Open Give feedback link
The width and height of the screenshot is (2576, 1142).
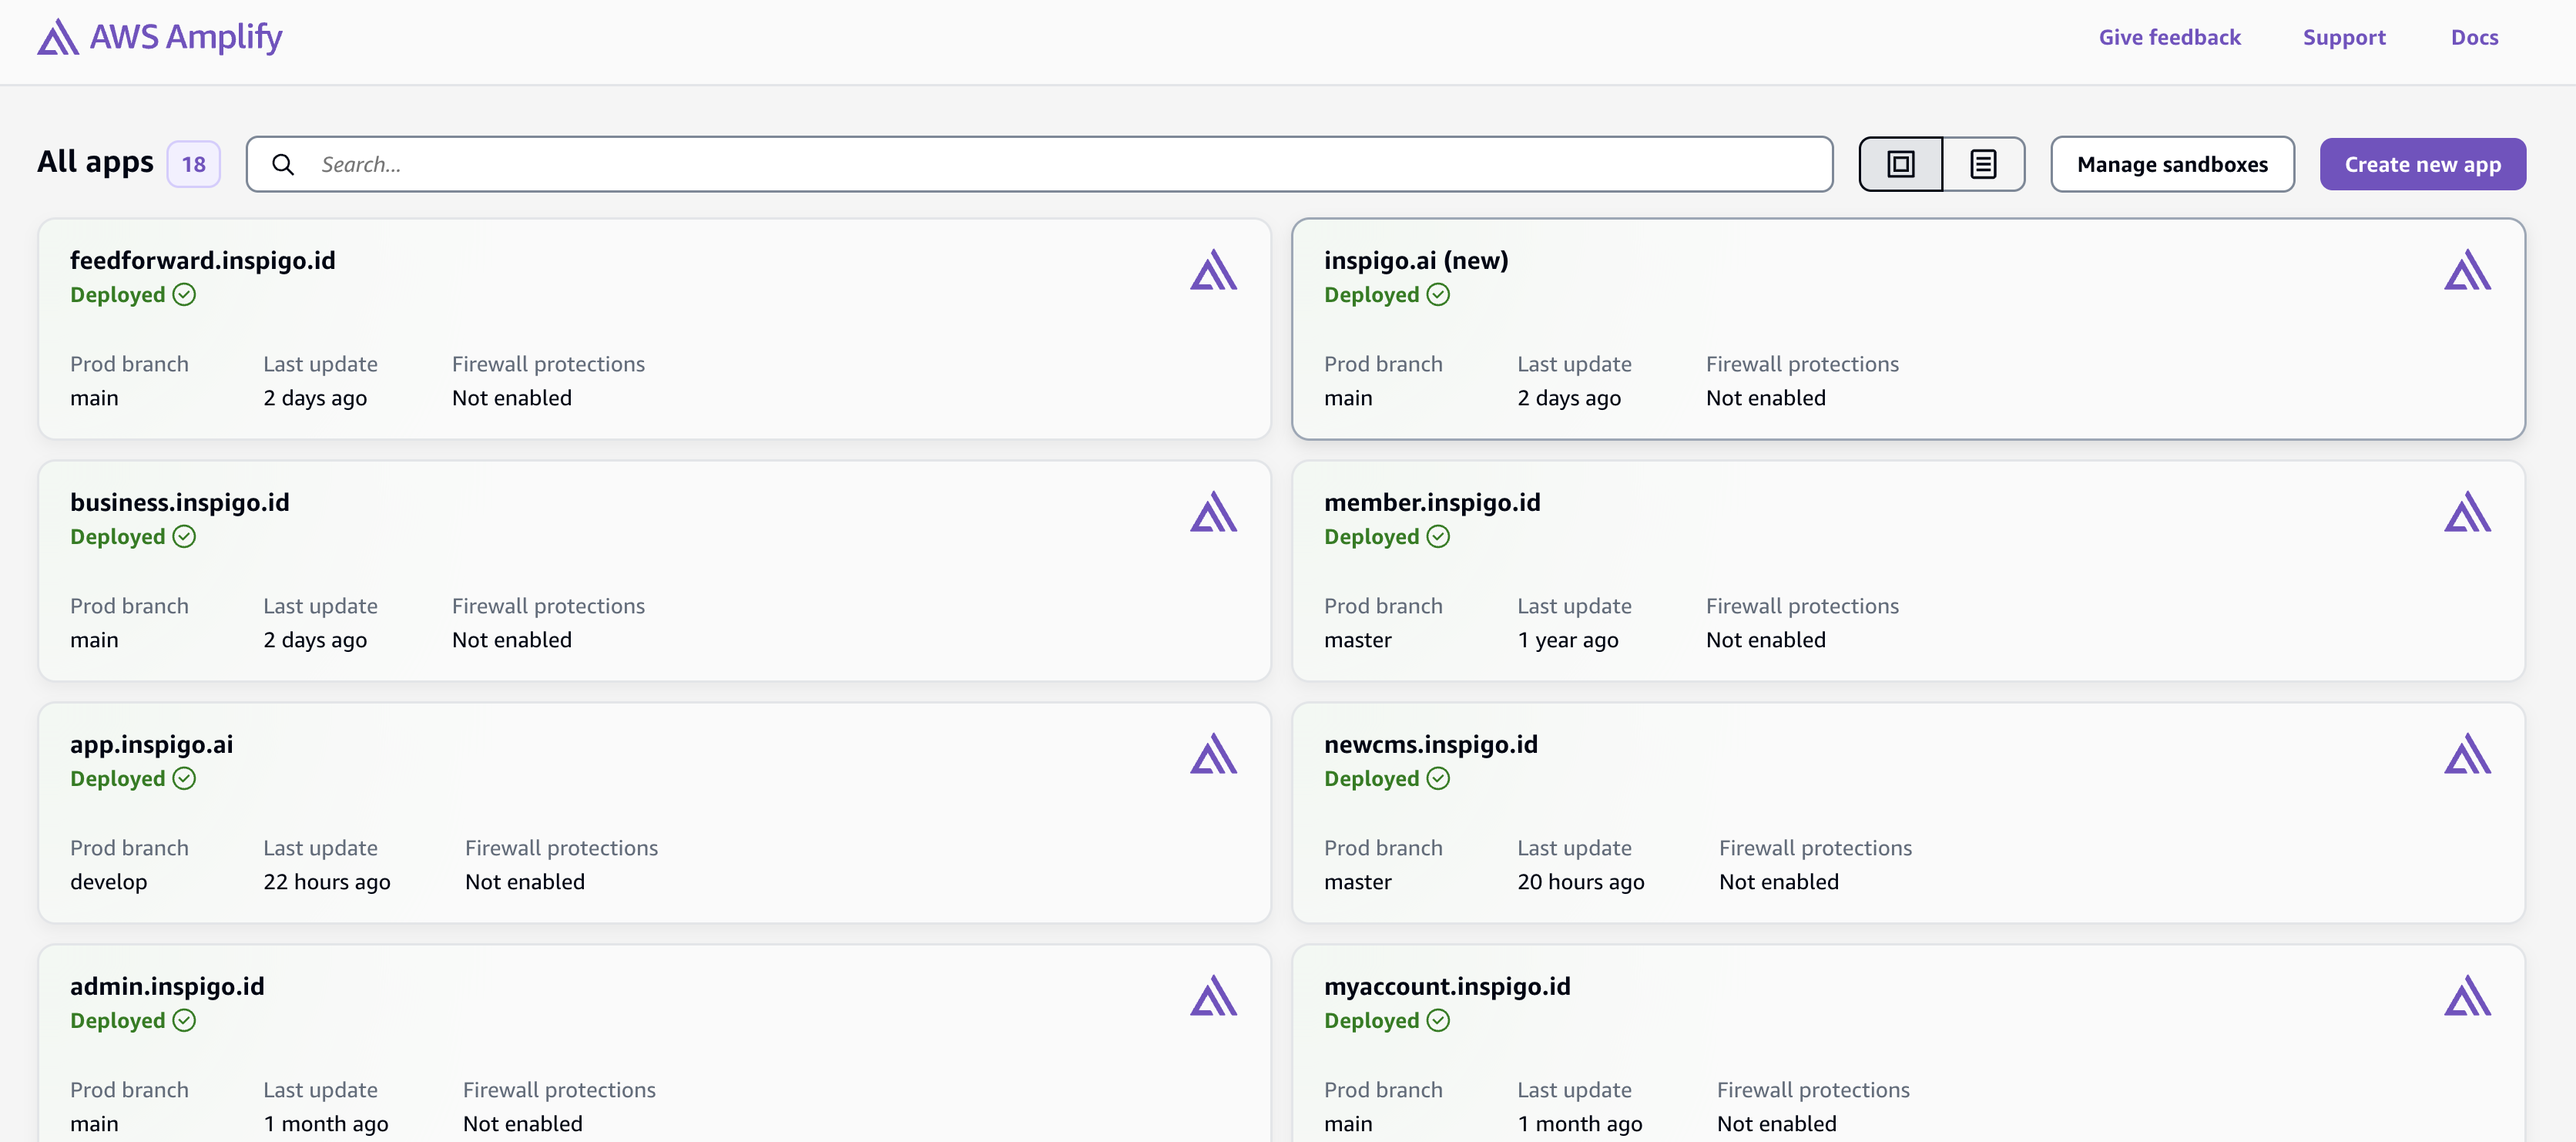click(x=2169, y=38)
